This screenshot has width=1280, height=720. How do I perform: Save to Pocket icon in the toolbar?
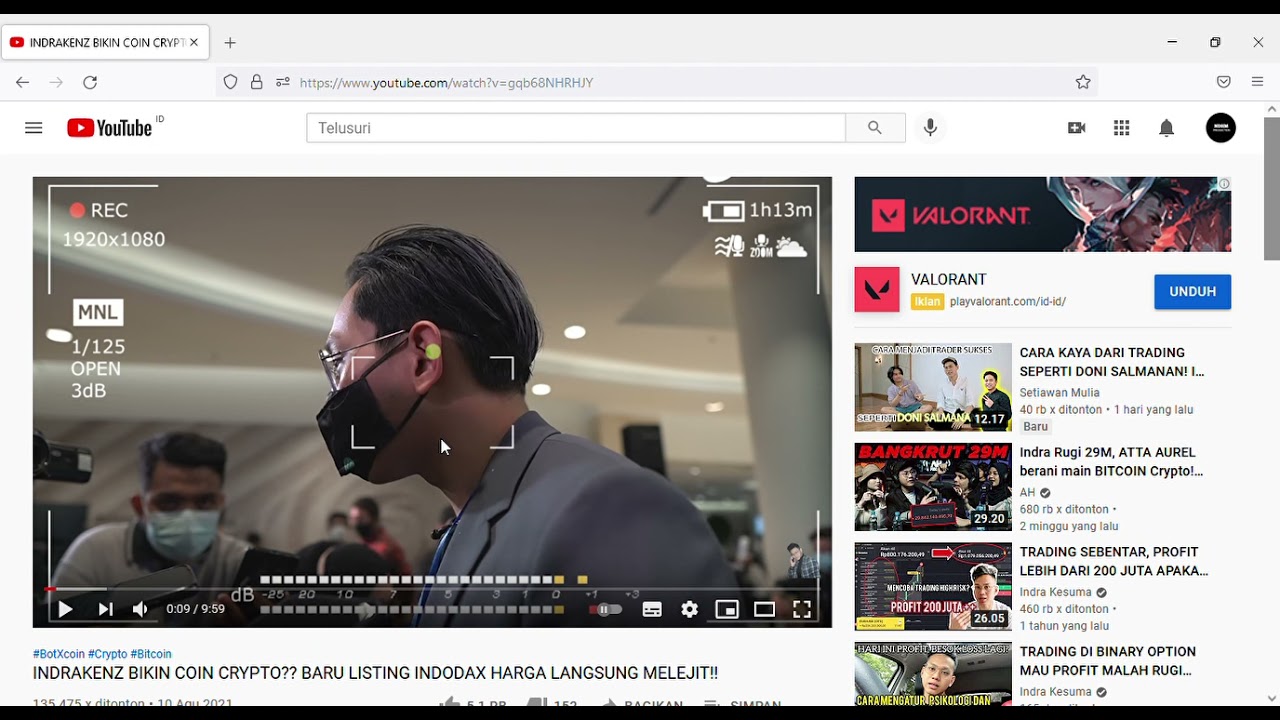pyautogui.click(x=1224, y=82)
